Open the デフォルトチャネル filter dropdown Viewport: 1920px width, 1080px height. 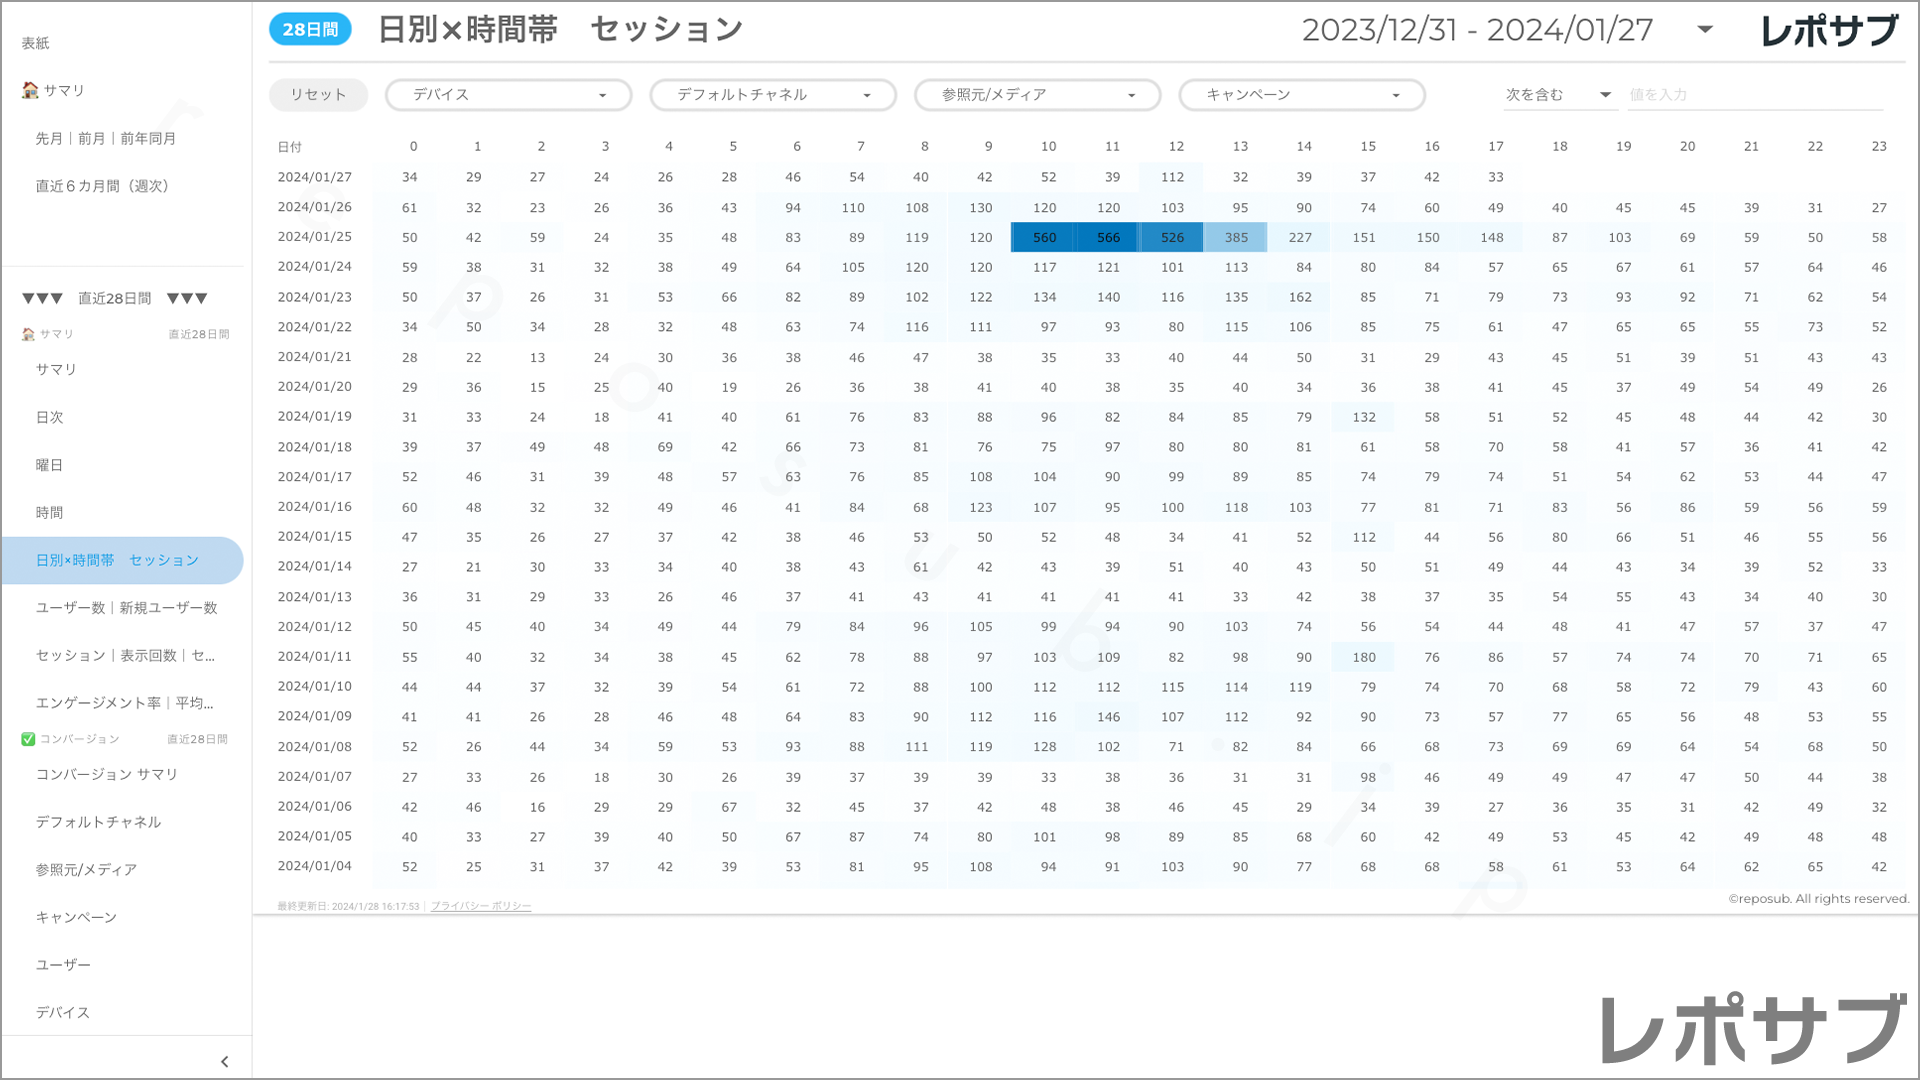(x=773, y=95)
